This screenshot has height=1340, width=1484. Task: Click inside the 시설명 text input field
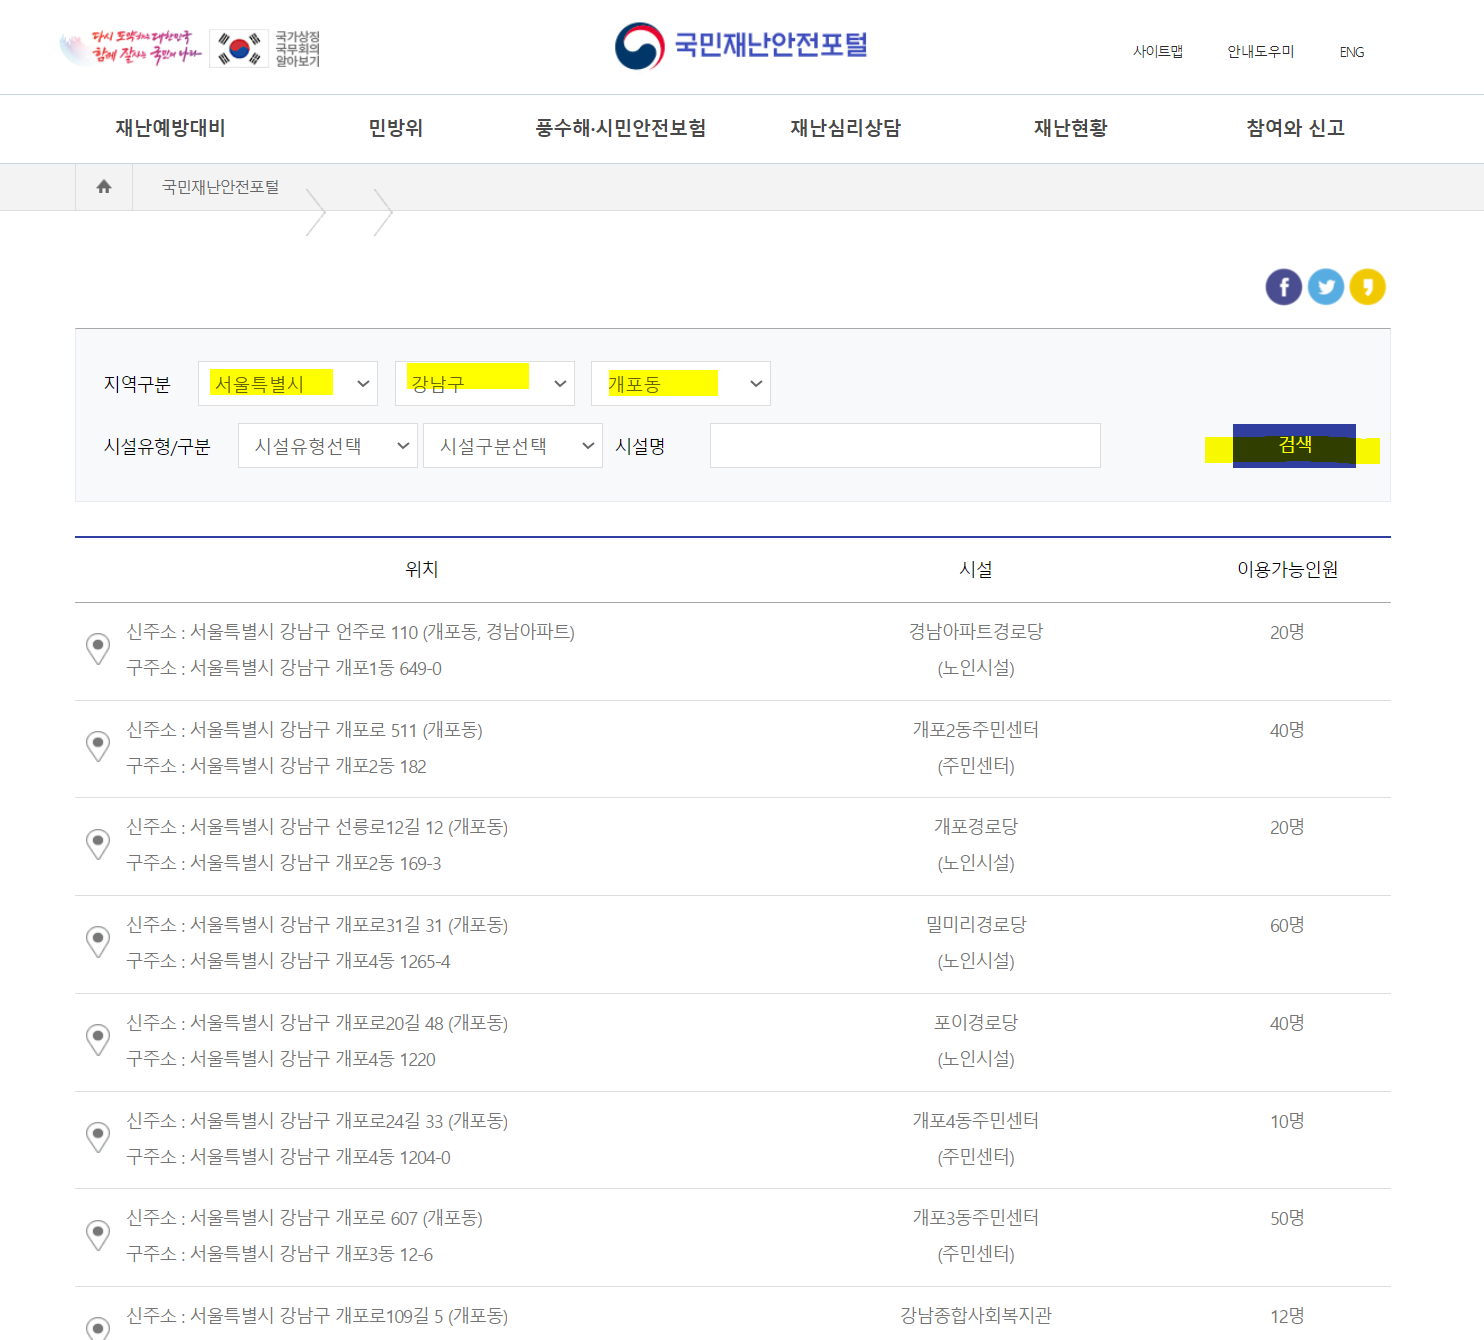(904, 445)
